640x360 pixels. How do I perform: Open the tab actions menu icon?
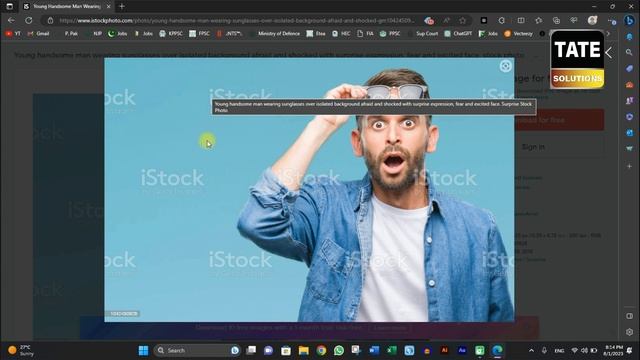point(9,7)
